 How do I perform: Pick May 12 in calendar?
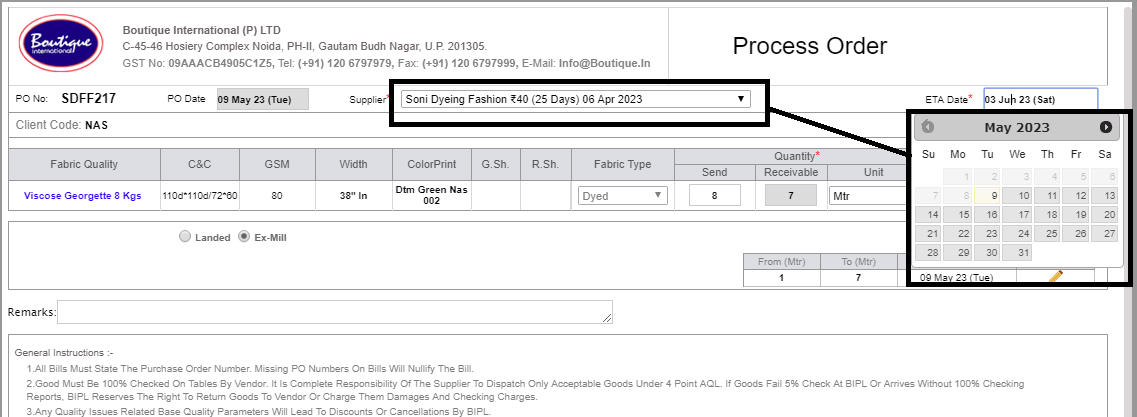1075,195
